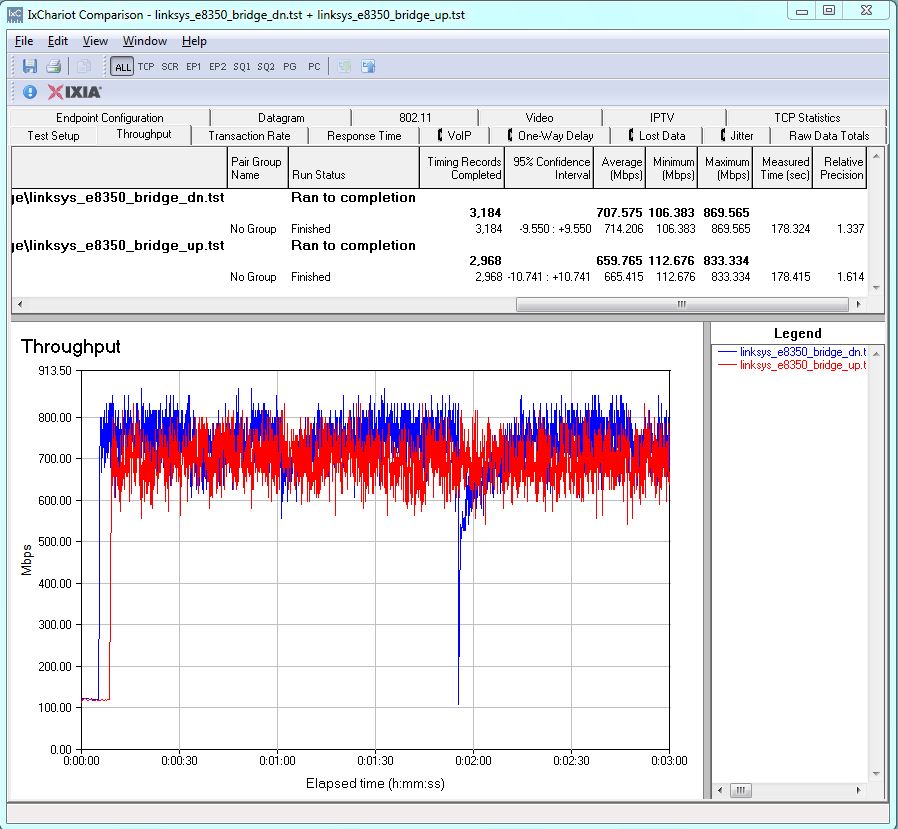The image size is (898, 829).
Task: Click the Save disk icon in toolbar
Action: [30, 66]
